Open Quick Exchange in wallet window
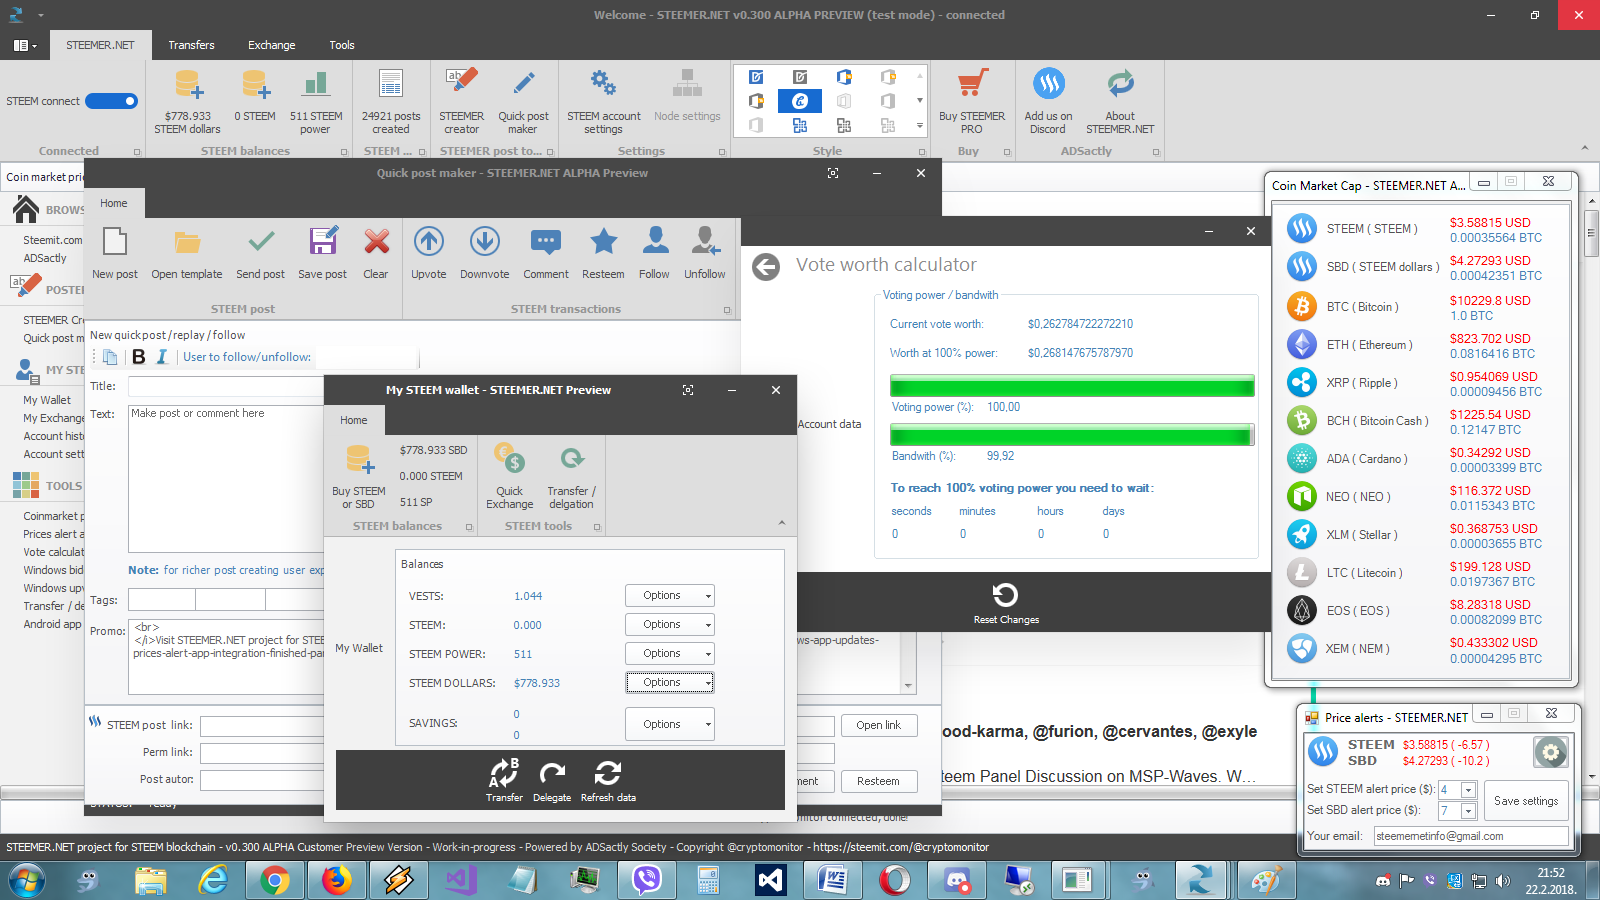The height and width of the screenshot is (900, 1600). point(510,476)
